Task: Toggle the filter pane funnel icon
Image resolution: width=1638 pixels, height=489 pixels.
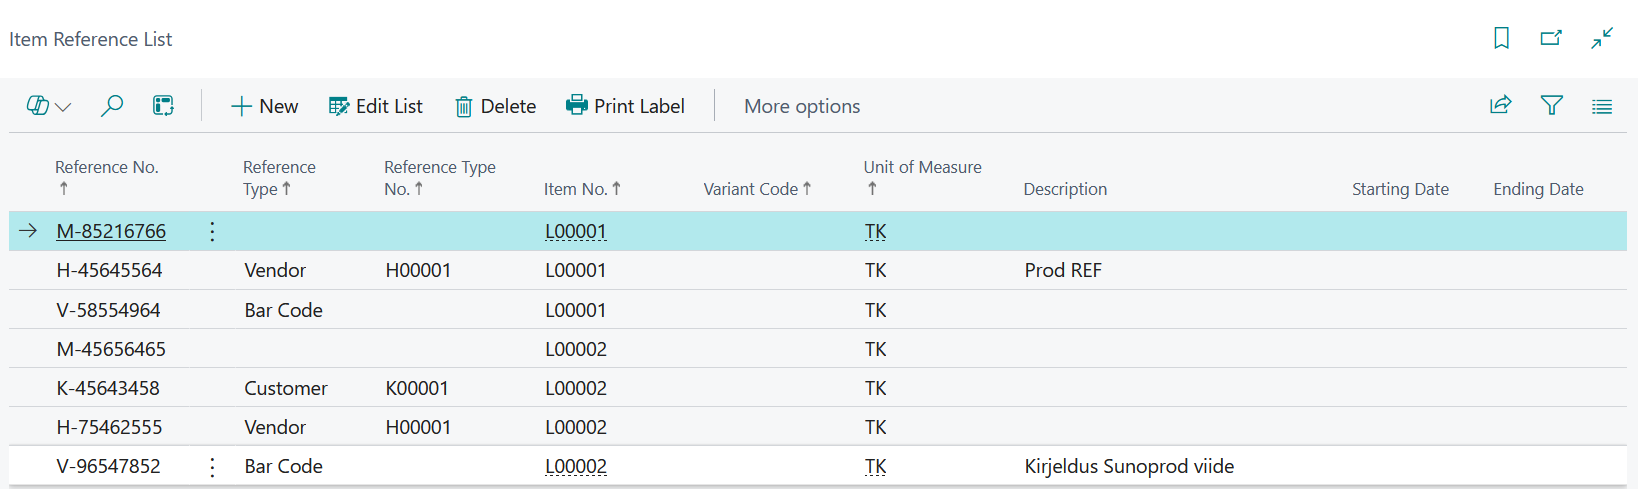Action: [1551, 105]
